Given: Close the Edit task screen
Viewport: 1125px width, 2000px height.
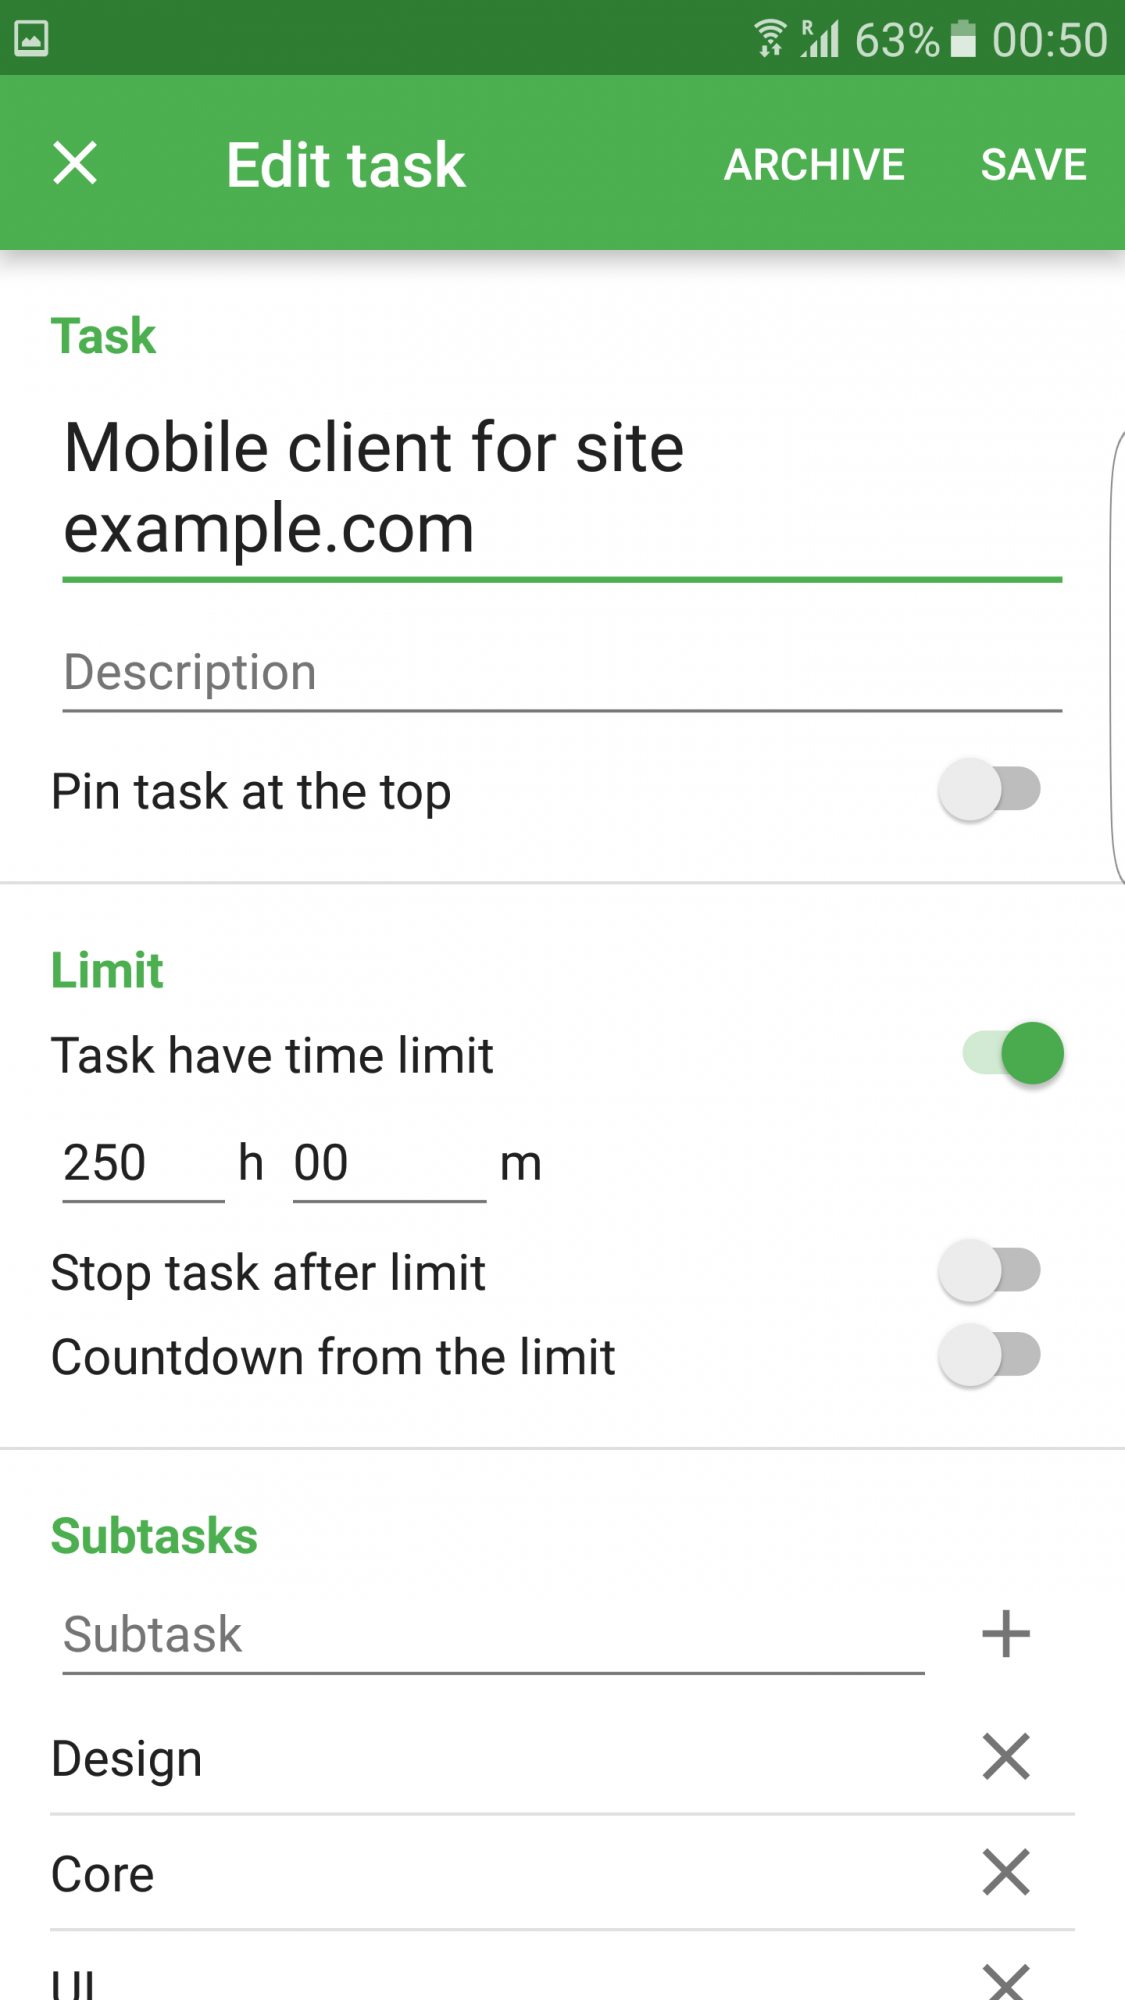Looking at the screenshot, I should coord(75,163).
